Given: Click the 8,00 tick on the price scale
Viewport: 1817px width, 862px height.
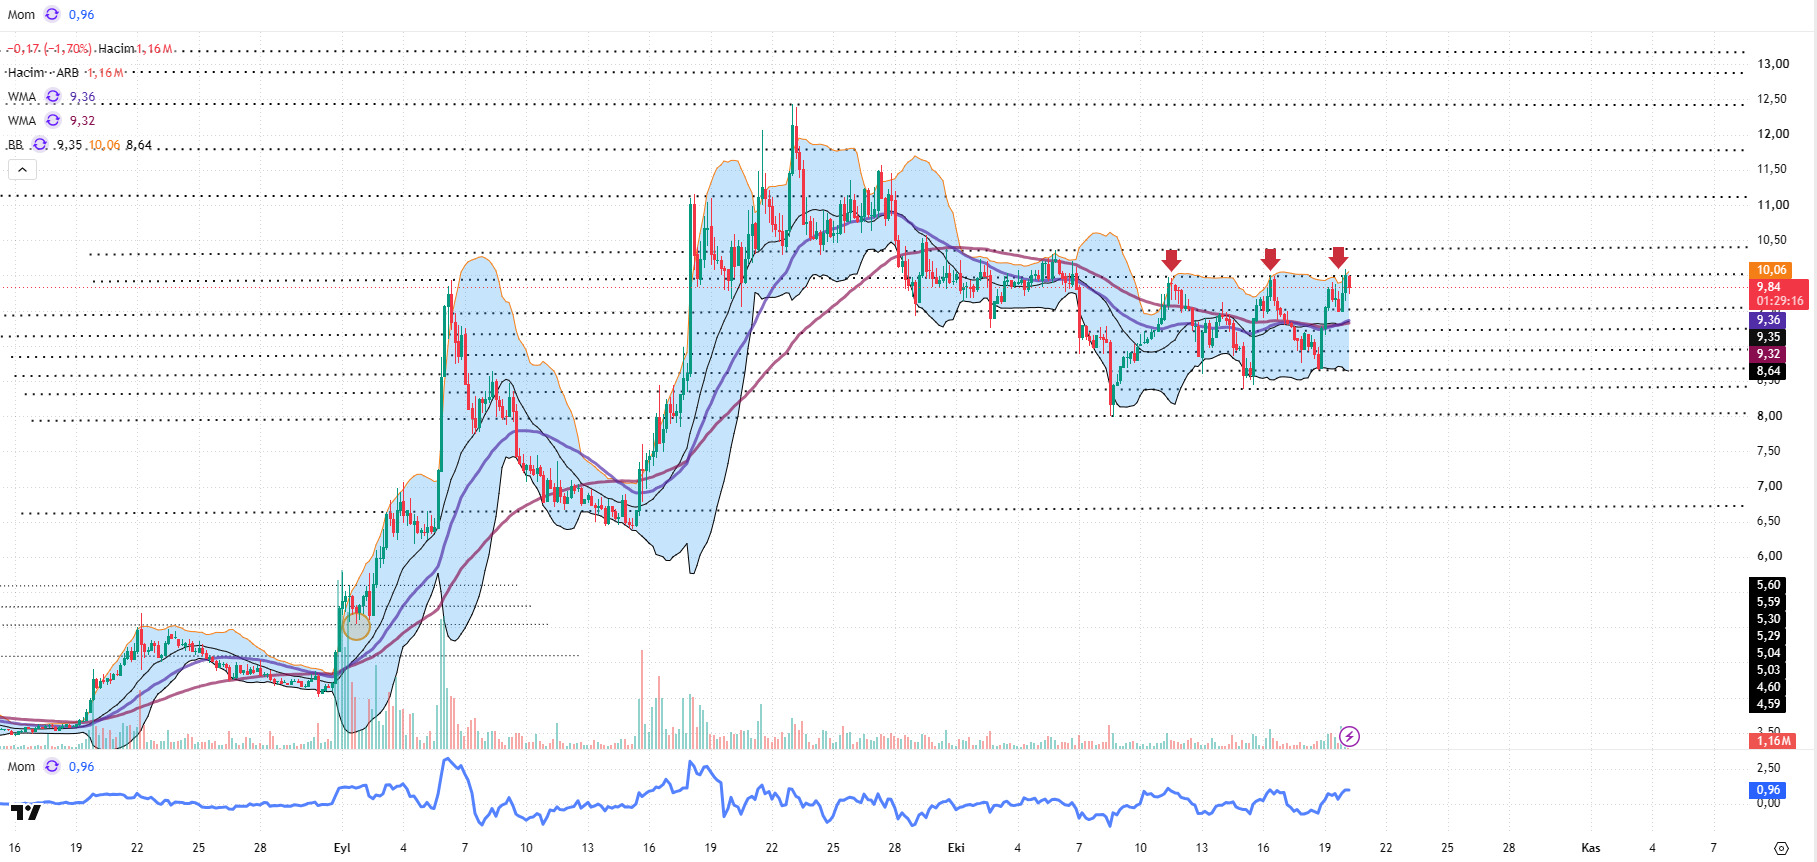Looking at the screenshot, I should click(1769, 416).
